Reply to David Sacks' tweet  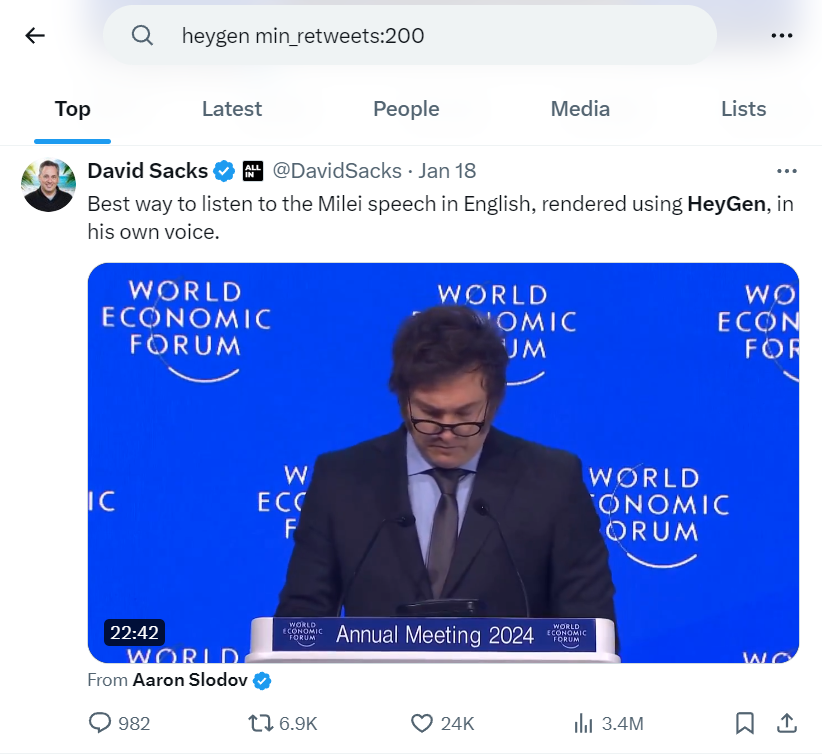point(100,723)
